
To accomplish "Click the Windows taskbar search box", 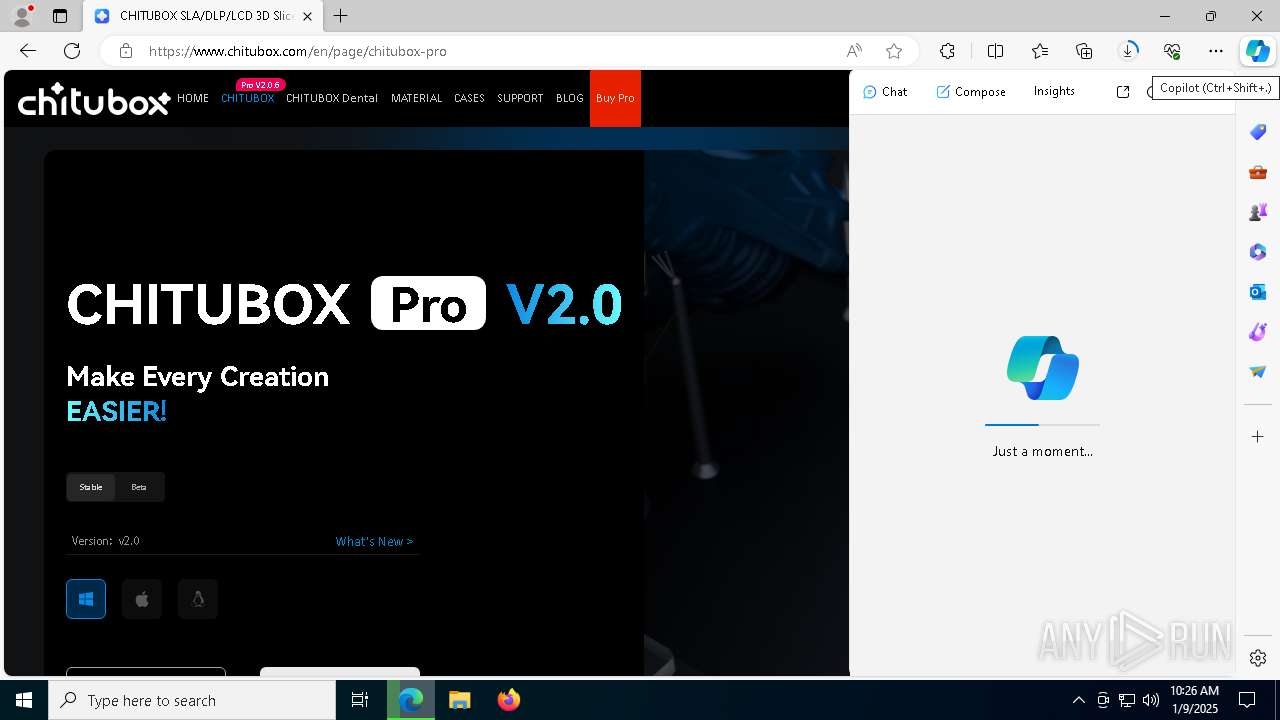I will click(x=192, y=700).
